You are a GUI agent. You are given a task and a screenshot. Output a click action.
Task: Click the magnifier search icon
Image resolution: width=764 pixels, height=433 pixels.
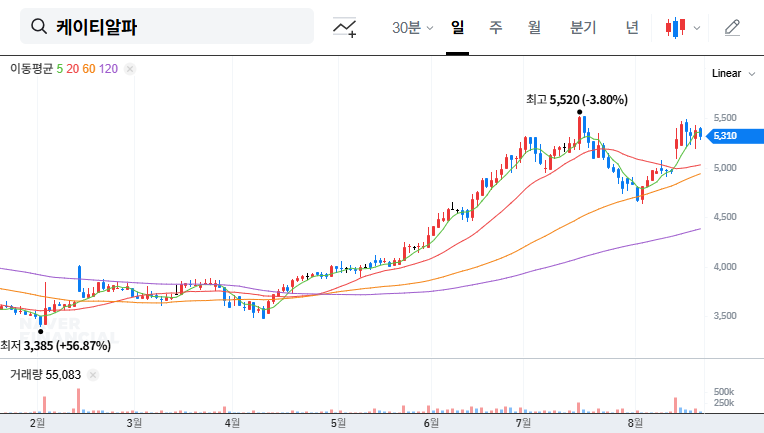click(39, 27)
